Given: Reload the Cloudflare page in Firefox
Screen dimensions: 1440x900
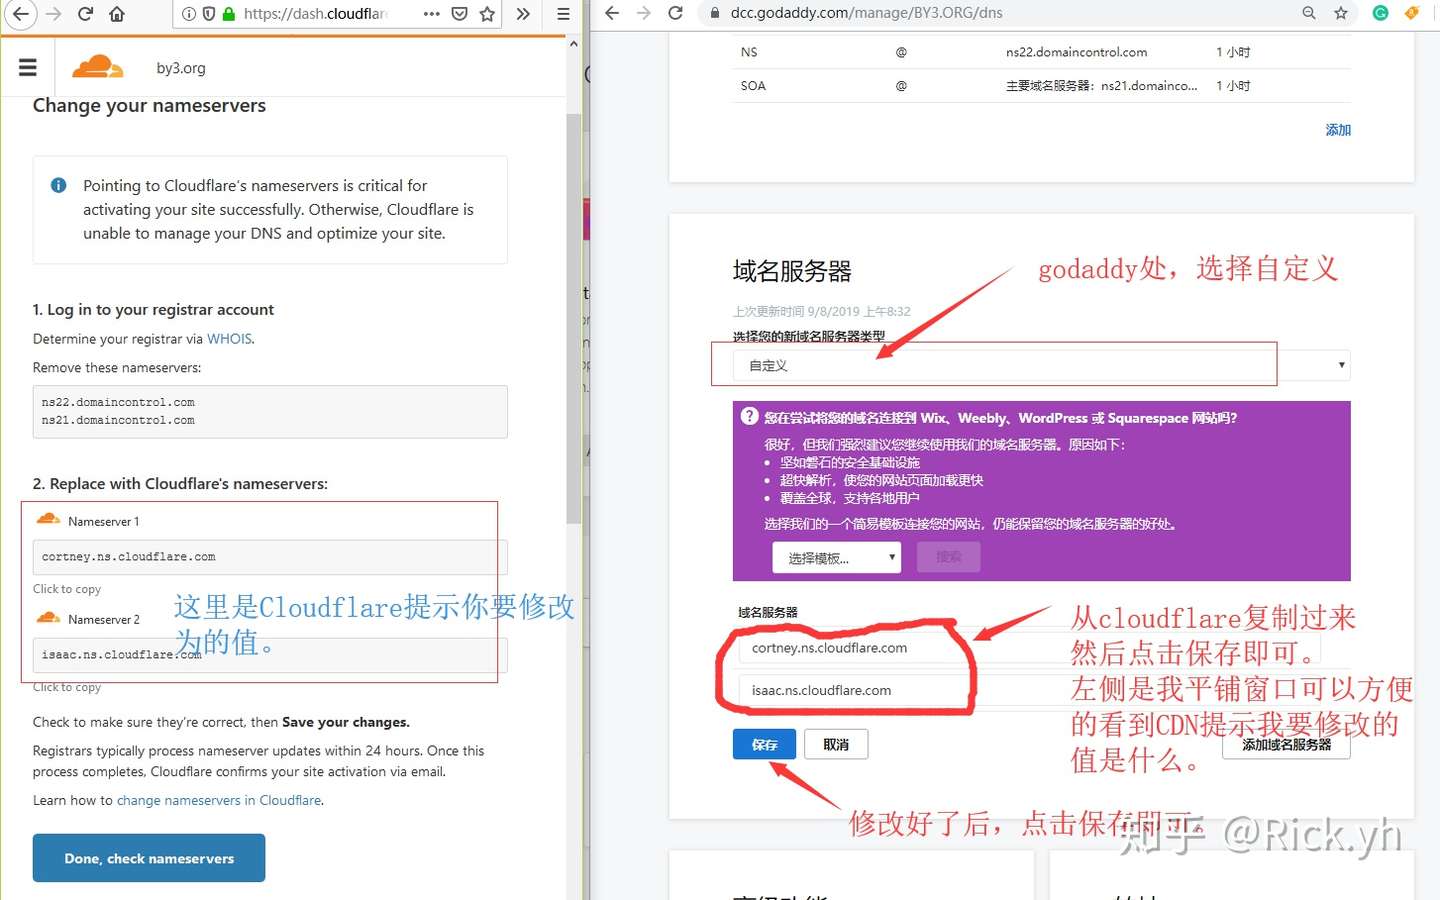Looking at the screenshot, I should [86, 14].
